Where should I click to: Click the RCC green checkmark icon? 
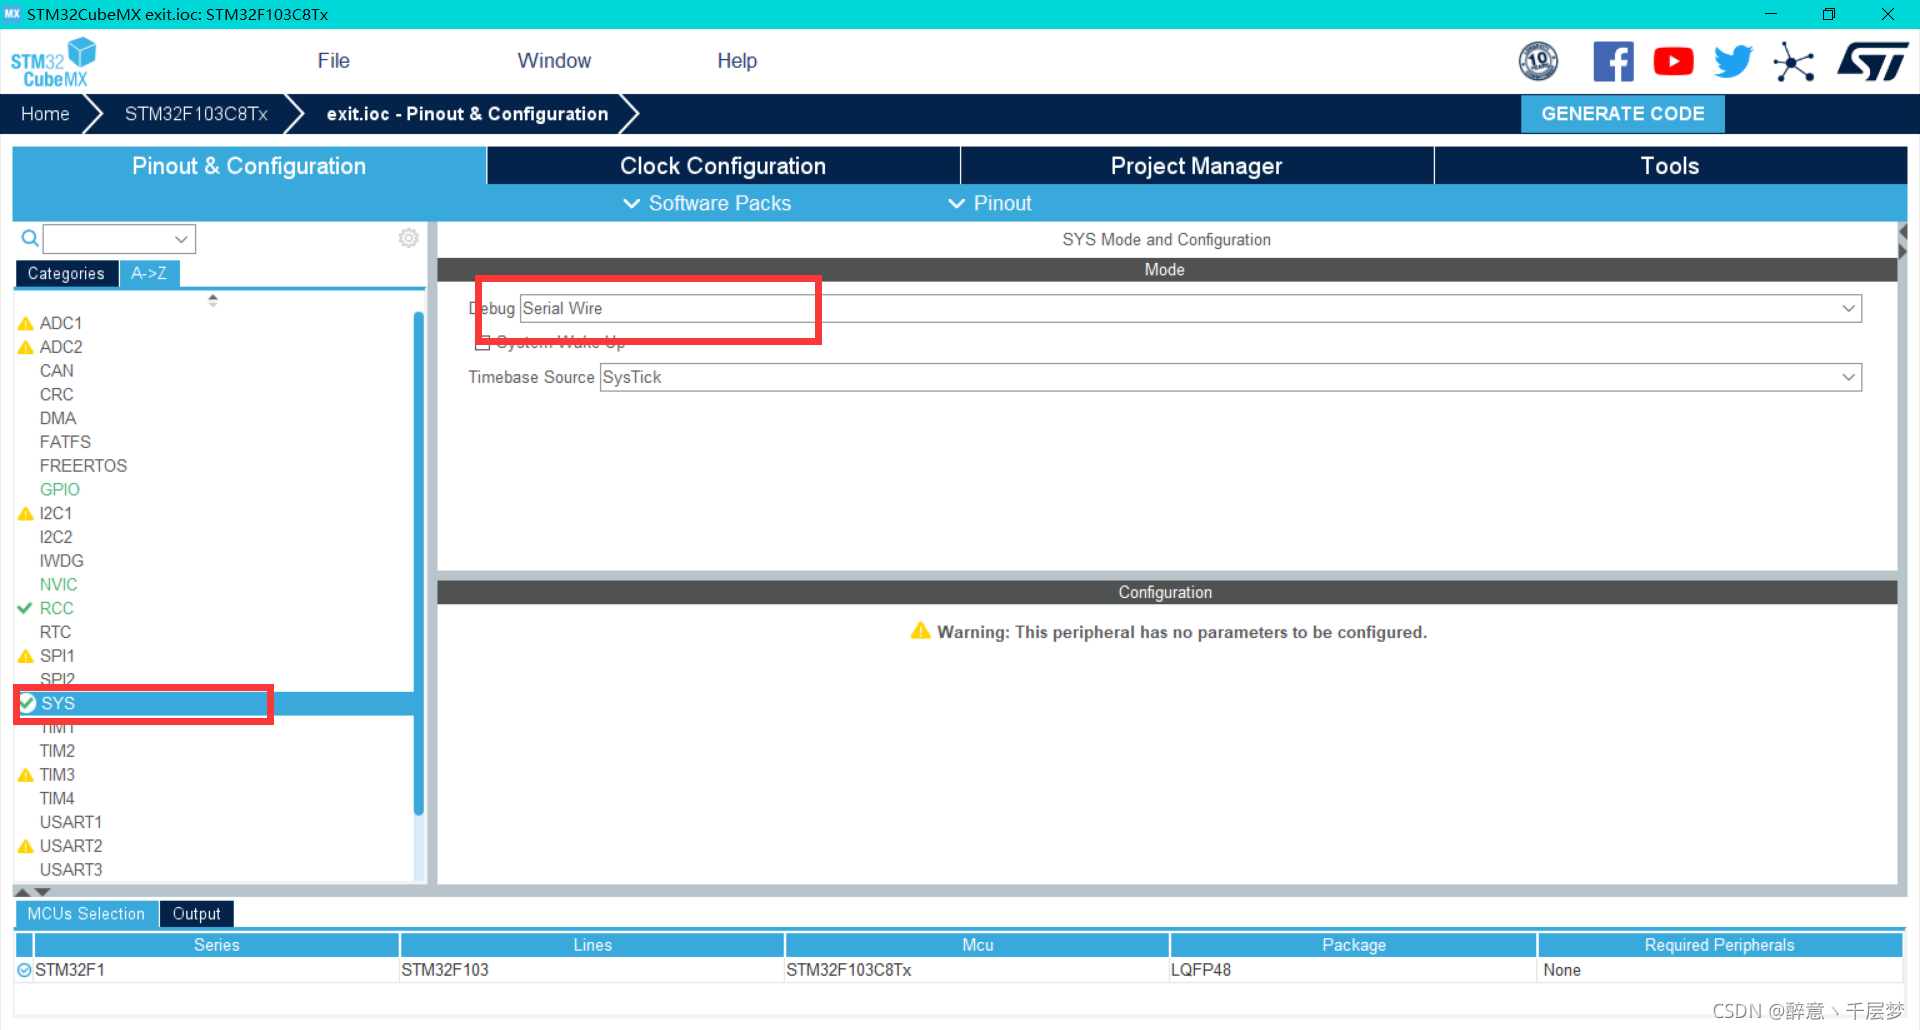click(x=25, y=608)
